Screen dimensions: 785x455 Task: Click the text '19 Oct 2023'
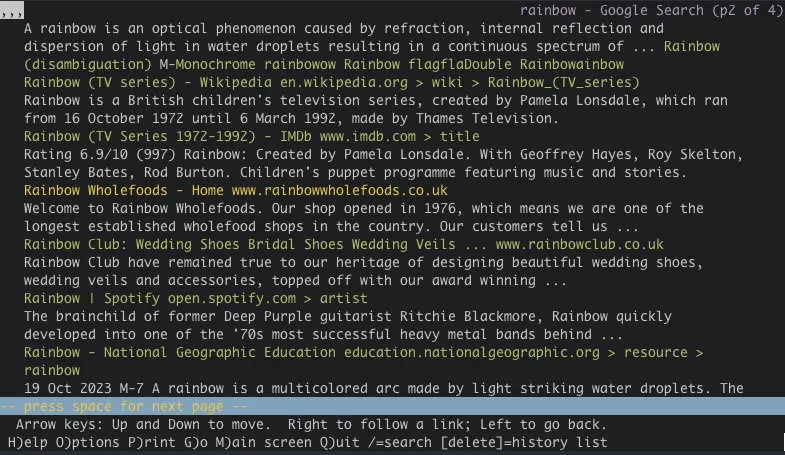(x=67, y=389)
